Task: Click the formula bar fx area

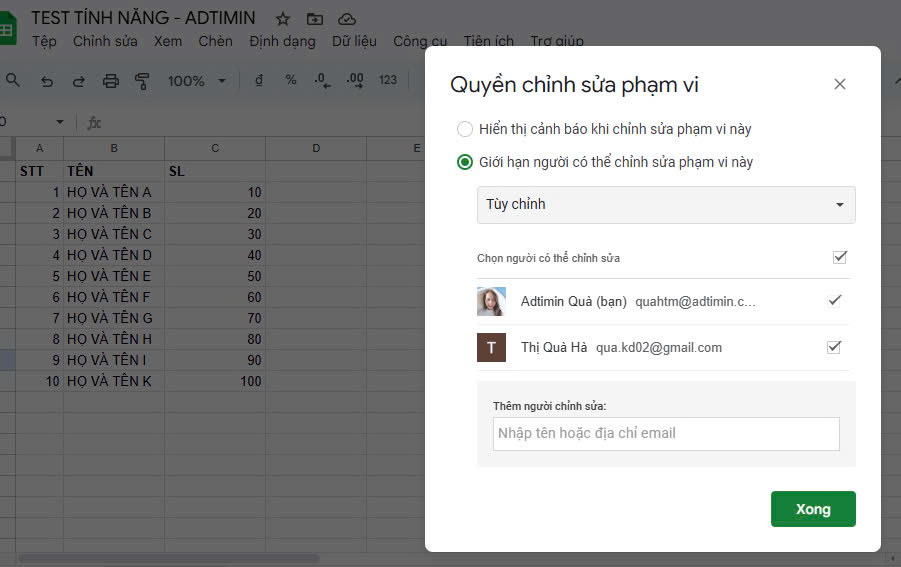Action: (94, 122)
